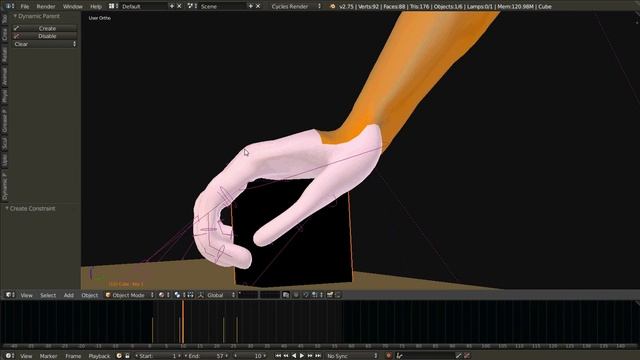Click the scene browse icon
This screenshot has width=640, height=360.
(192, 6)
